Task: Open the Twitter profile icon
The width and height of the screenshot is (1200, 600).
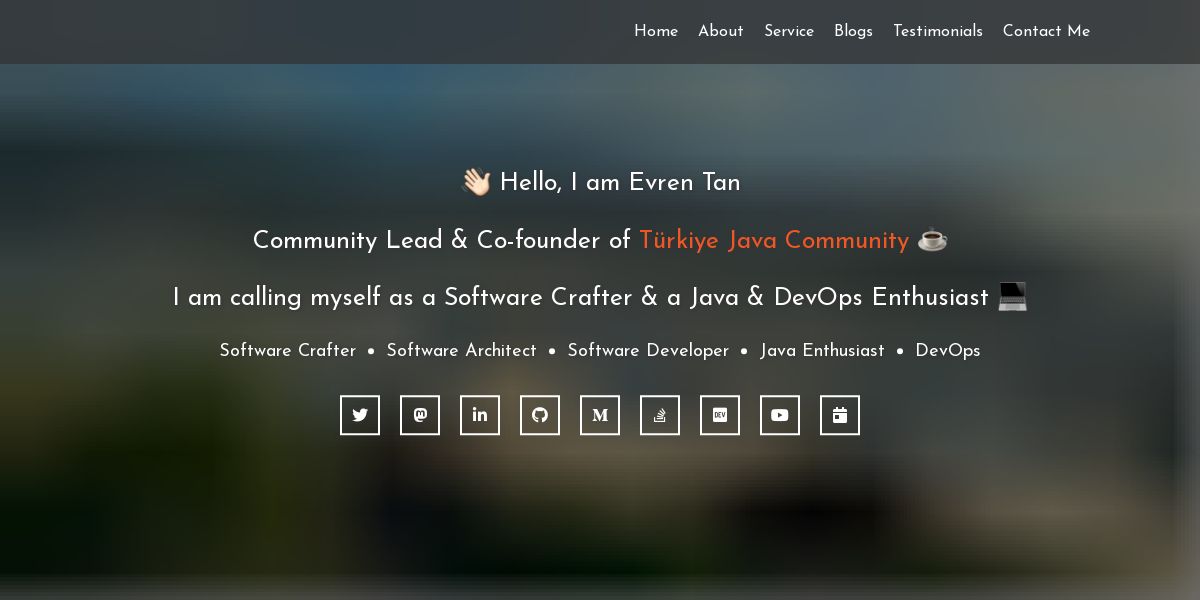Action: point(360,415)
